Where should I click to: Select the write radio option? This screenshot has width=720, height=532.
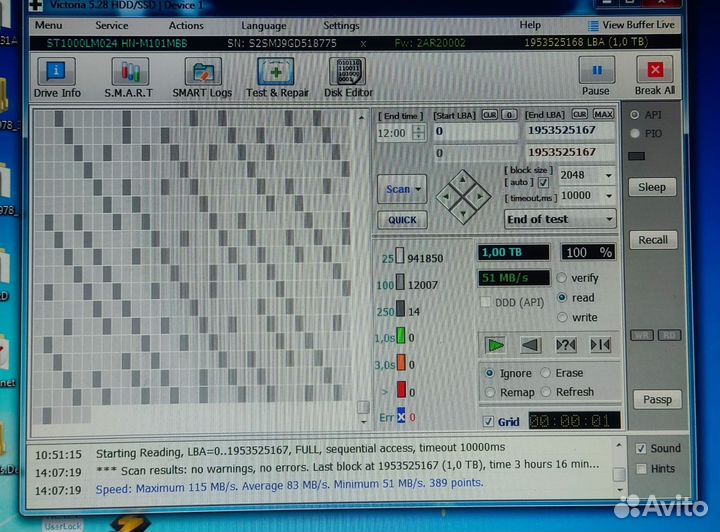coord(563,317)
